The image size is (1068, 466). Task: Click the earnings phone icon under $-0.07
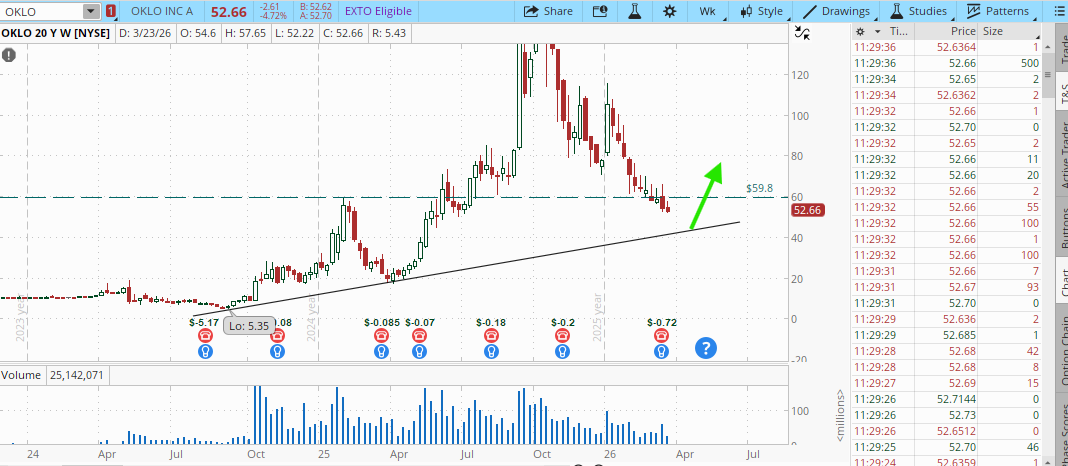pos(420,336)
